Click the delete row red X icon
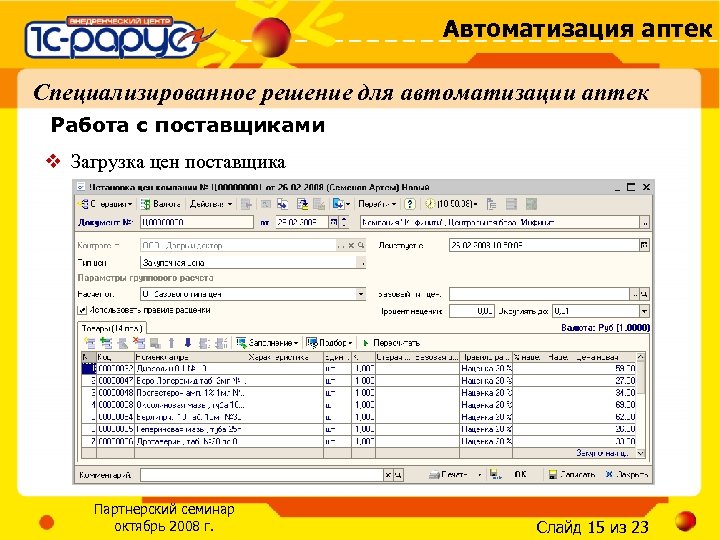Image resolution: width=720 pixels, height=540 pixels. click(x=139, y=343)
